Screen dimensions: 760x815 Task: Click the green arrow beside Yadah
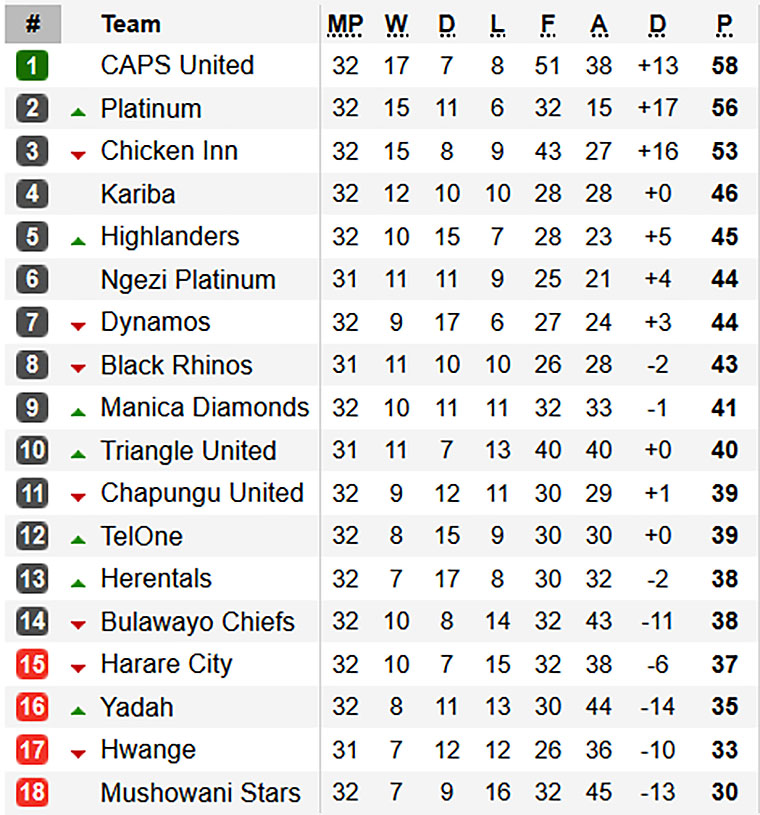[x=78, y=711]
